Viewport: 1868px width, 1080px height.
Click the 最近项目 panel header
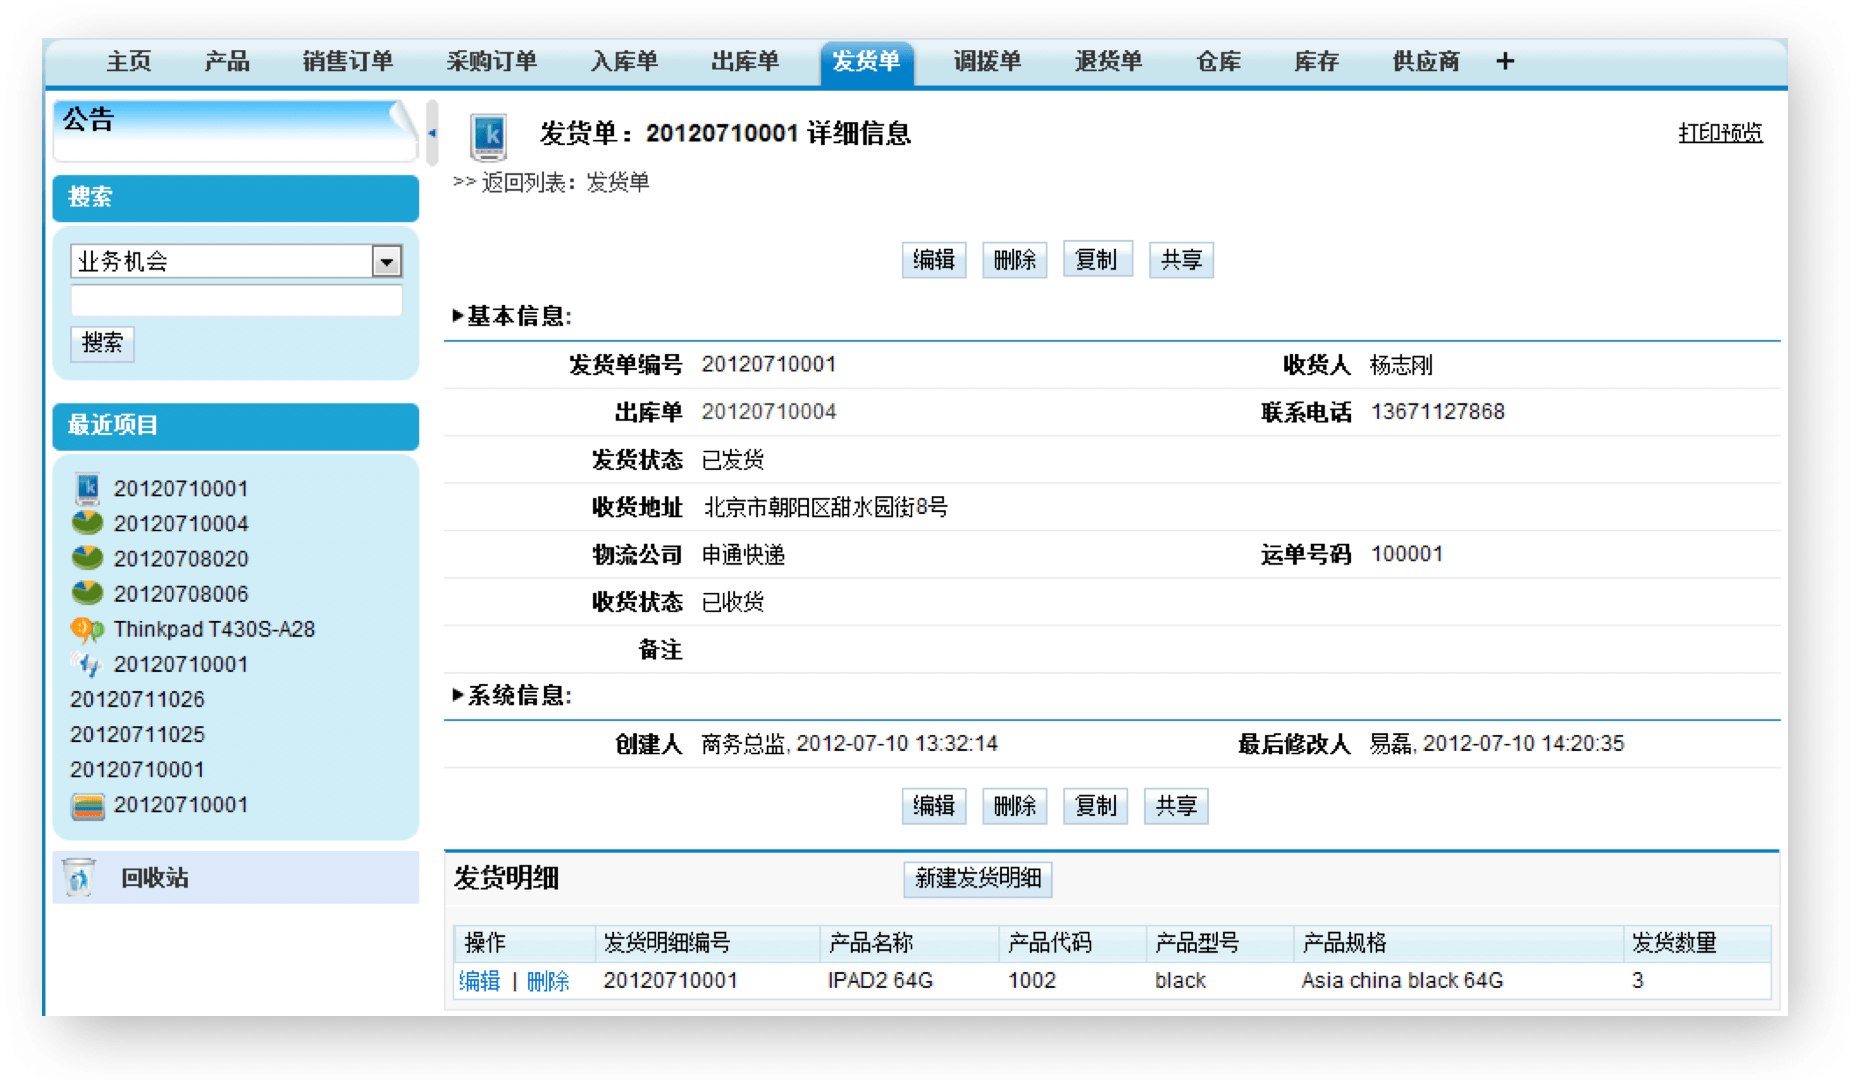[x=236, y=426]
